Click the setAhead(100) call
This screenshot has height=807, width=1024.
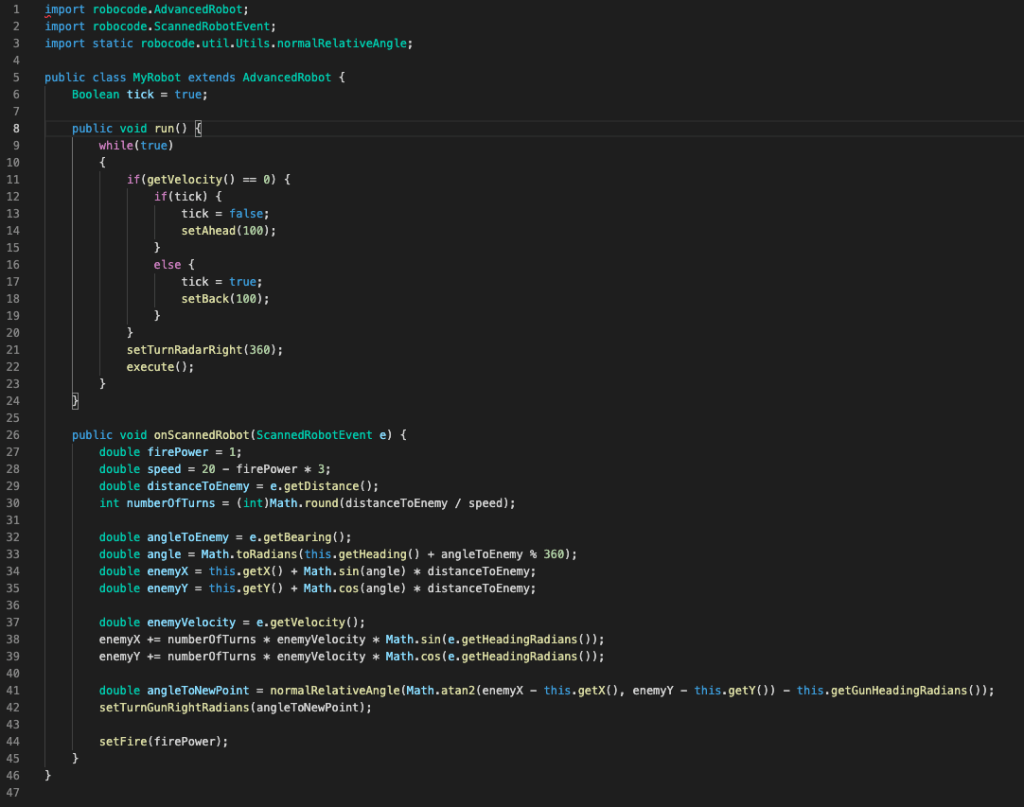227,230
